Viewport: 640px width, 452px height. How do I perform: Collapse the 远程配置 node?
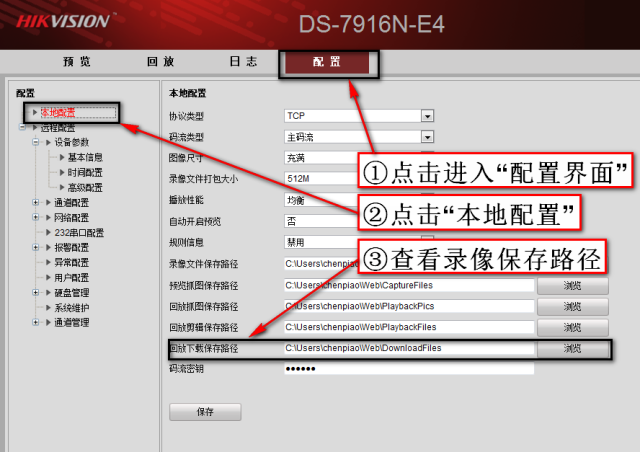pos(22,127)
